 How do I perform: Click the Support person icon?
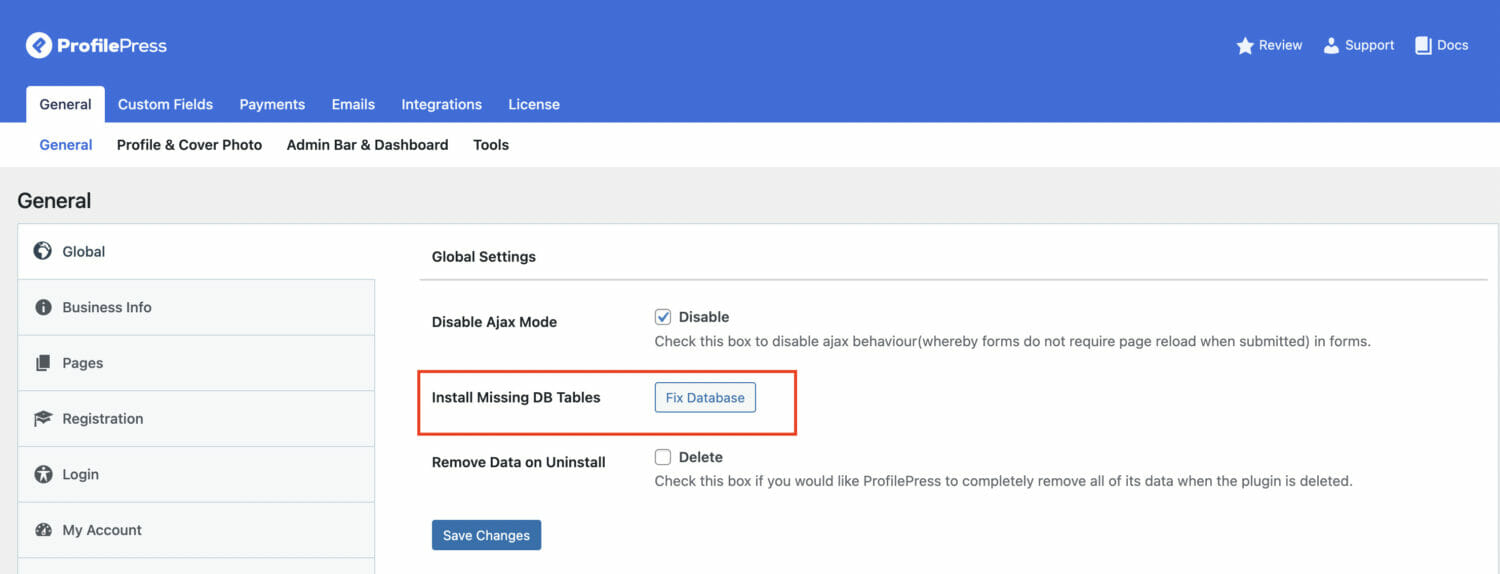coord(1331,46)
